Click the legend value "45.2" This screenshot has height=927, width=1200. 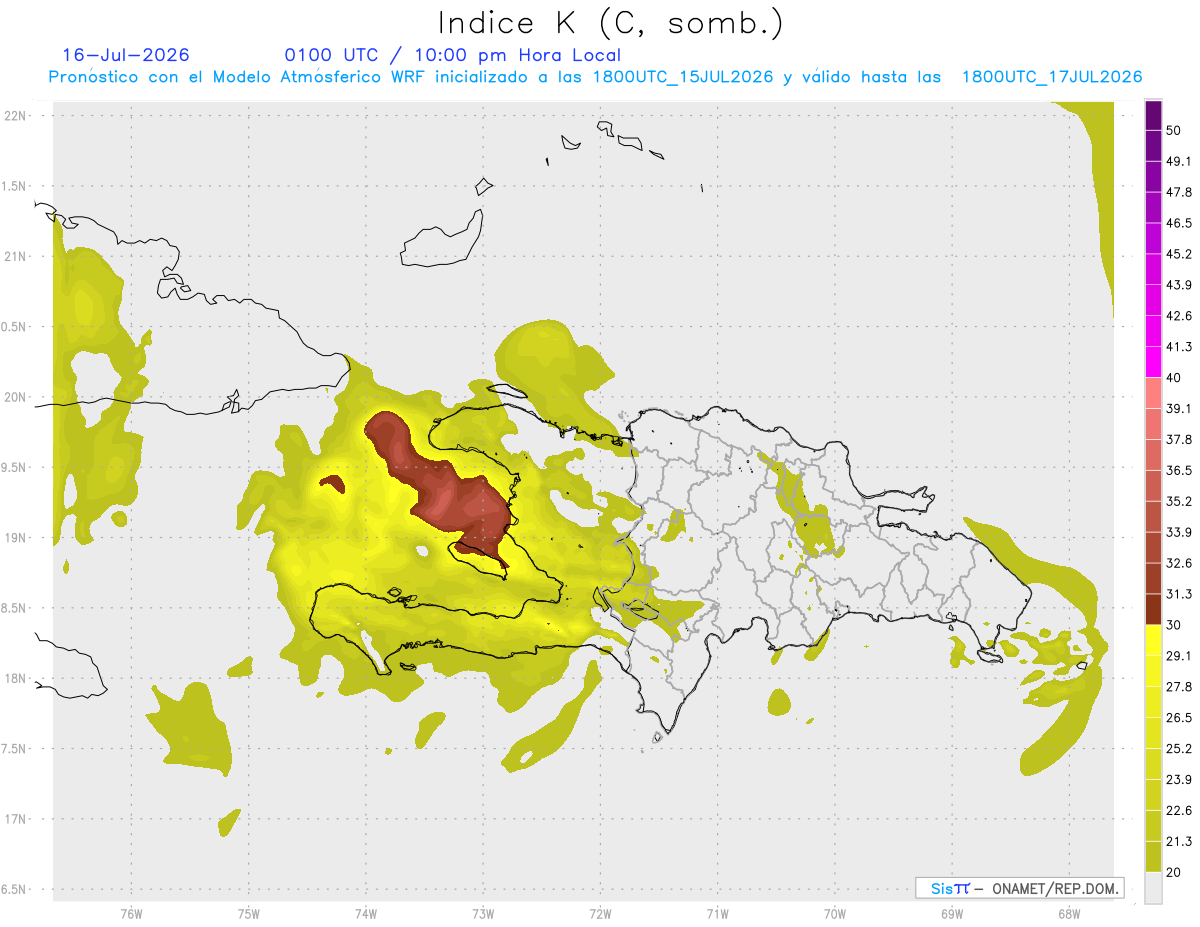click(1179, 254)
